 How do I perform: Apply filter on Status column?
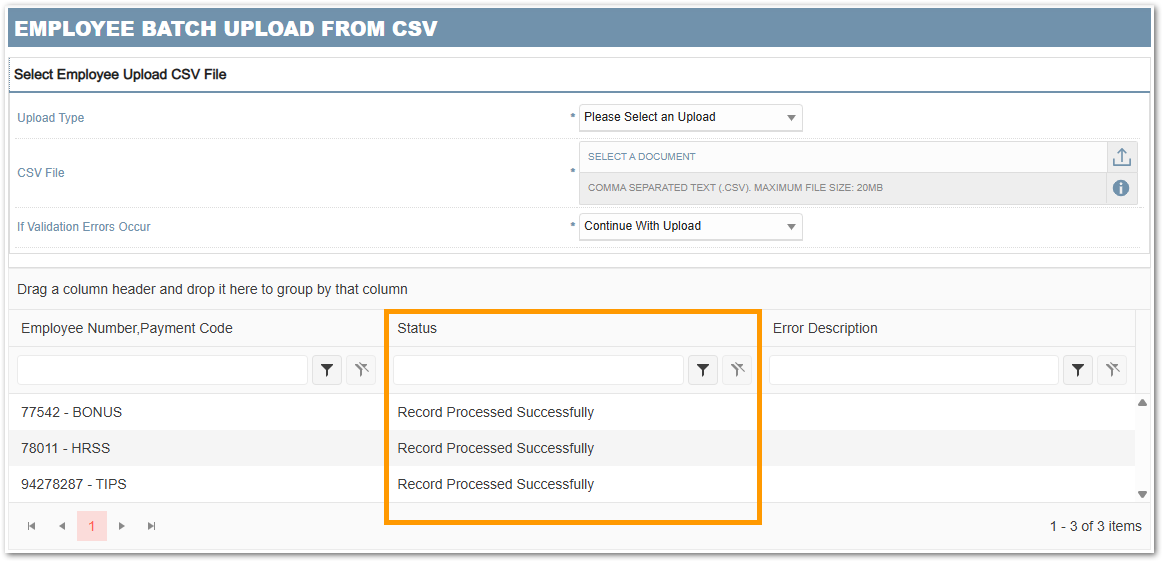[x=703, y=370]
